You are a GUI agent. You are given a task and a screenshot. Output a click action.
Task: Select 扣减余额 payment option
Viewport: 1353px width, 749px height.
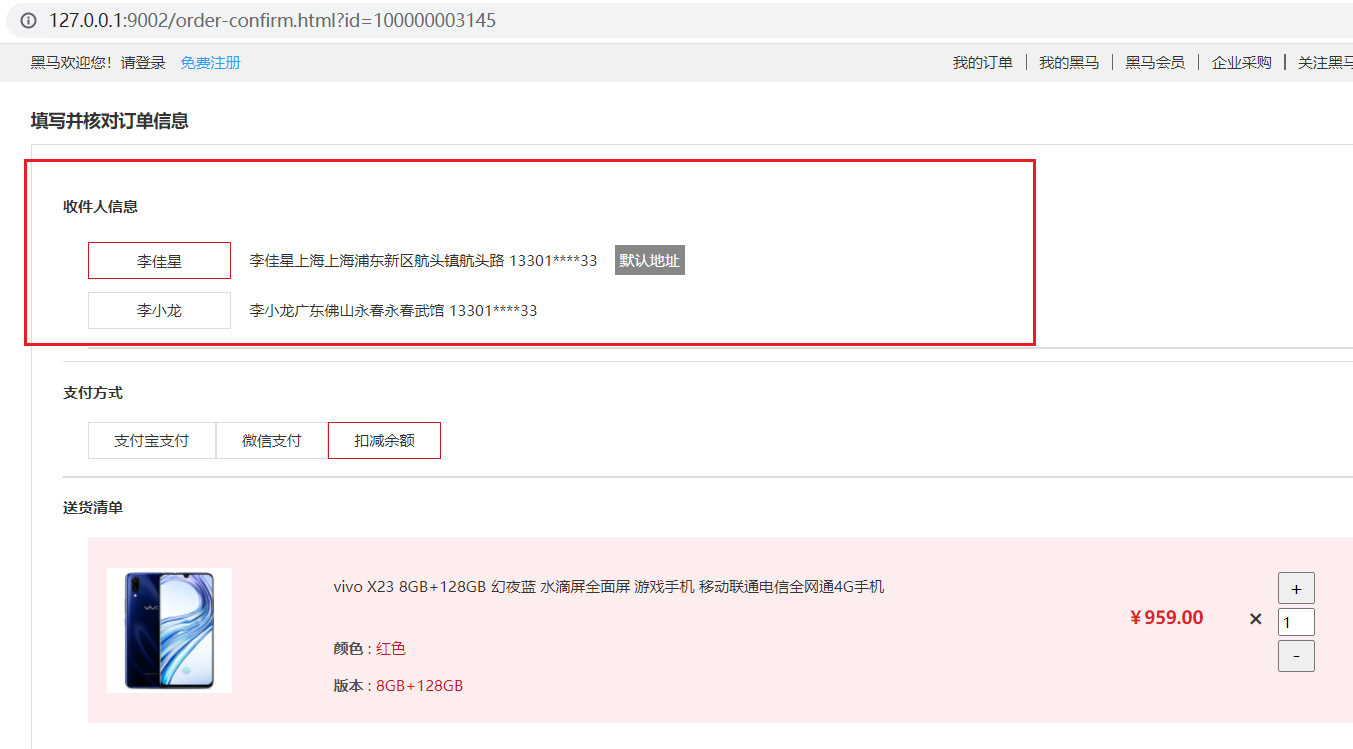(384, 441)
